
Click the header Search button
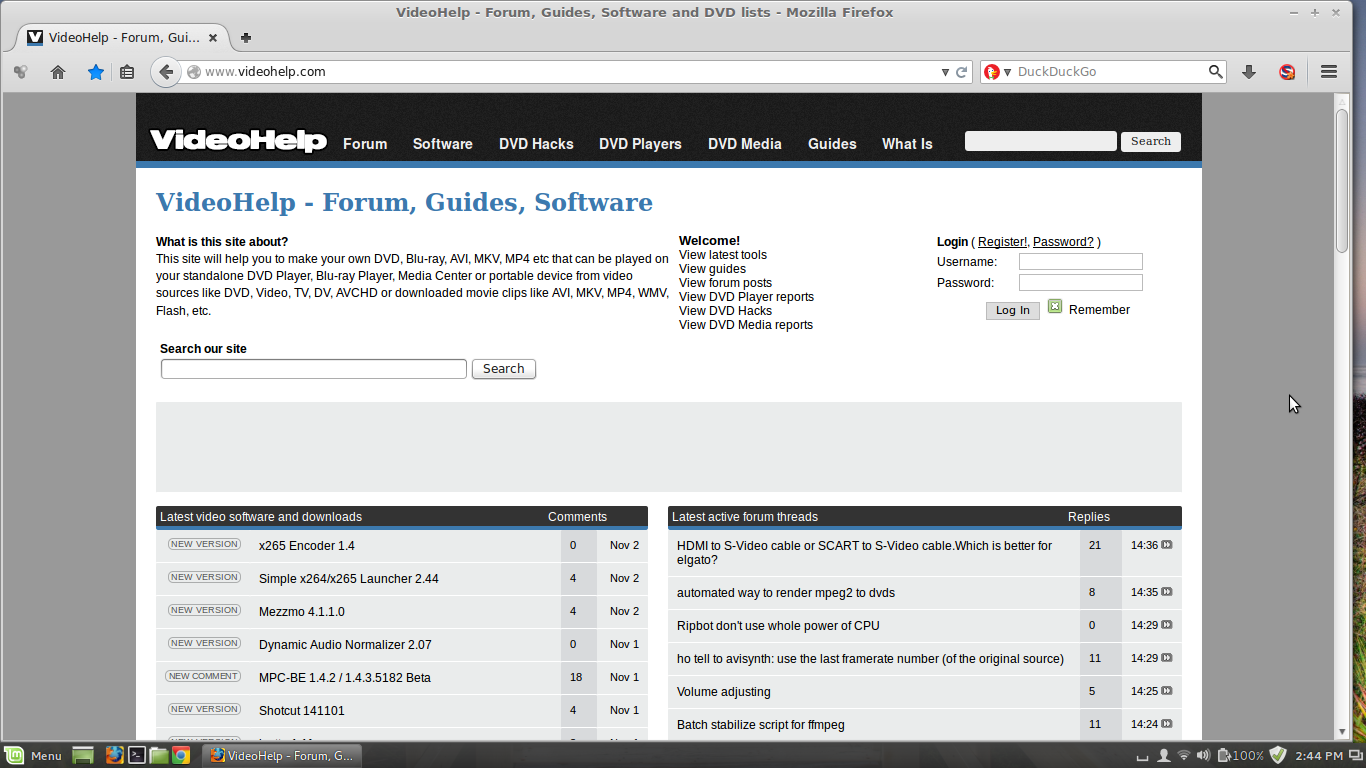(1150, 141)
